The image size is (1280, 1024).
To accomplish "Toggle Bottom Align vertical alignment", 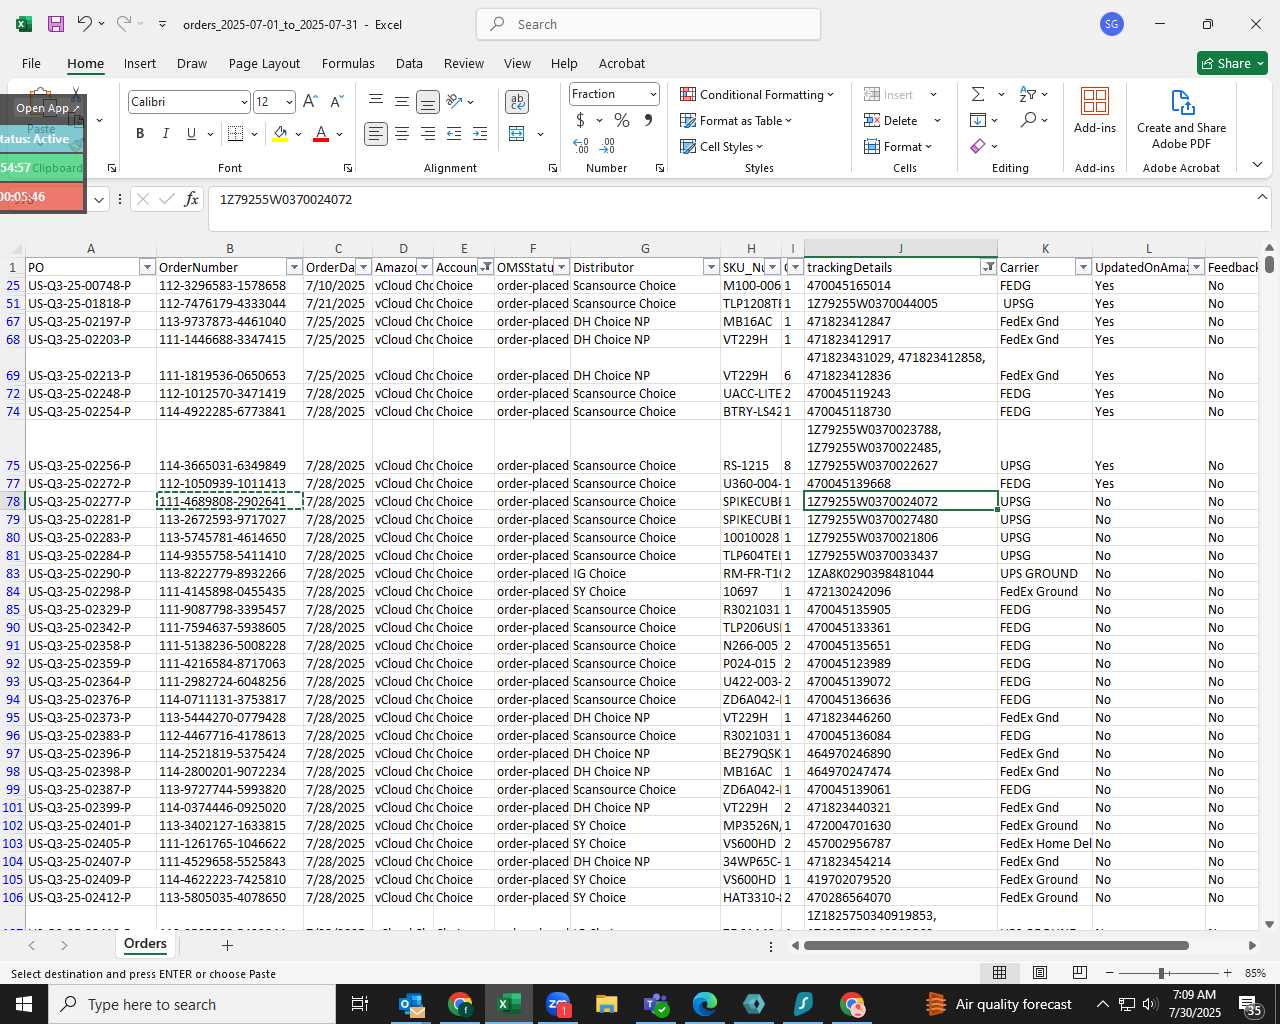I will 428,102.
